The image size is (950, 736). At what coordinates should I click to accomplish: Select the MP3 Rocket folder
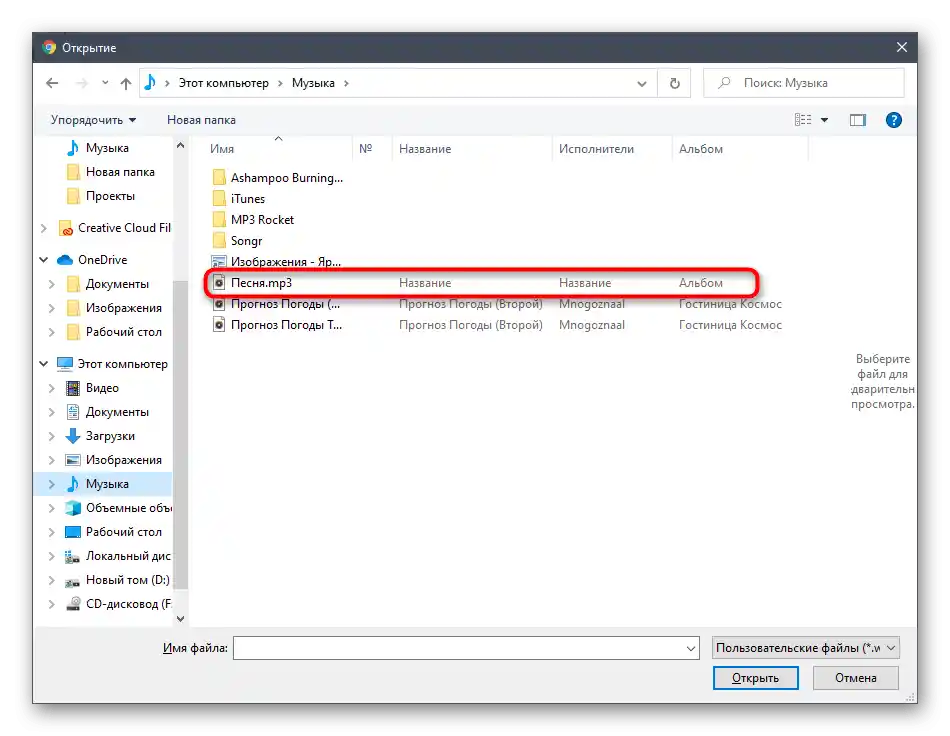(253, 220)
